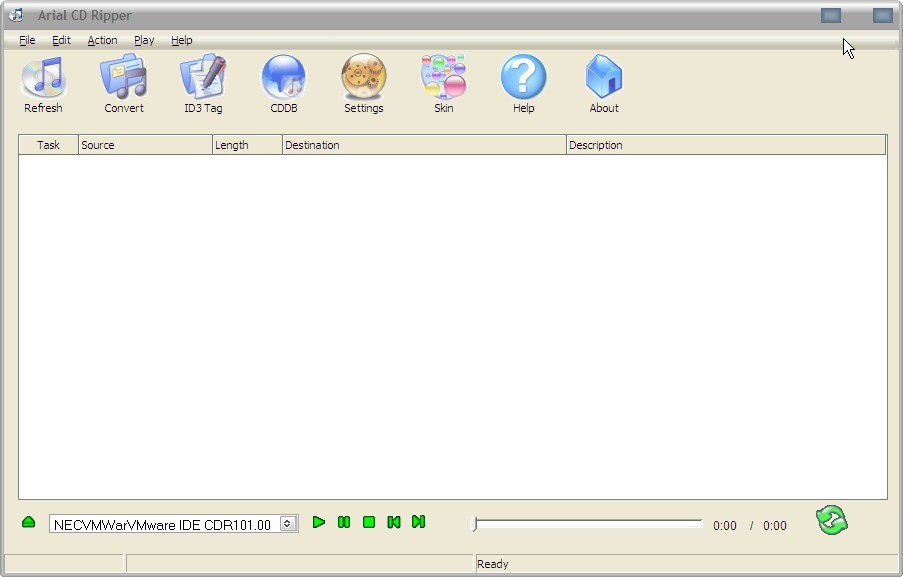Open the Action menu

[x=103, y=40]
